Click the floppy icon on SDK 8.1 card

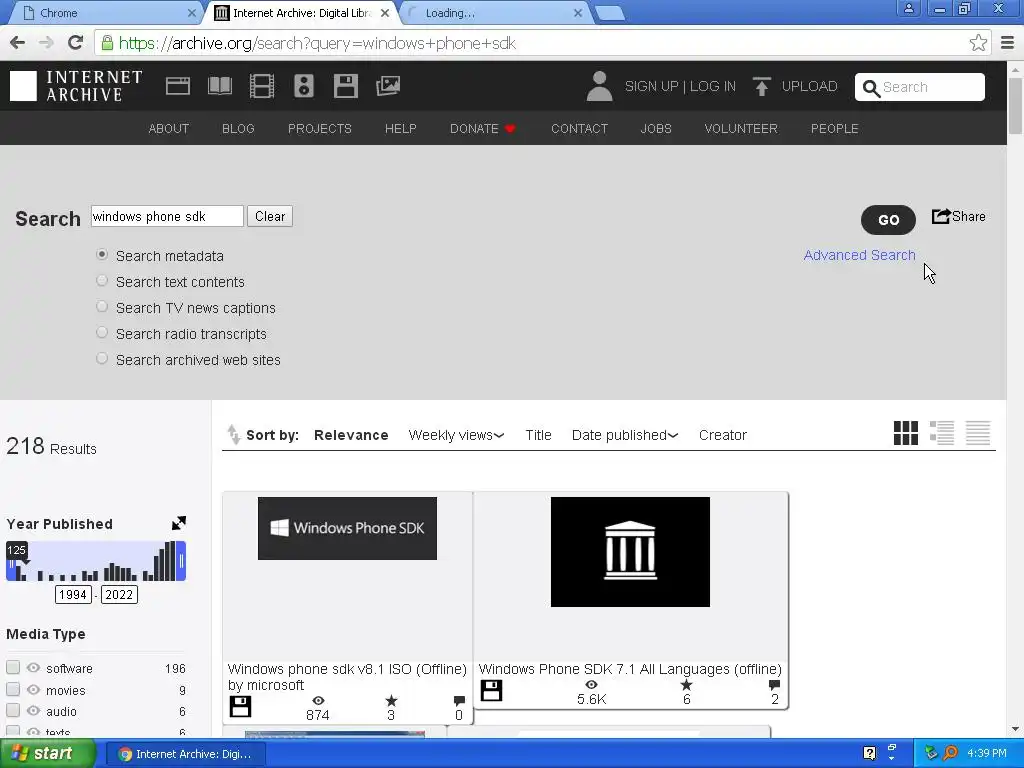240,707
